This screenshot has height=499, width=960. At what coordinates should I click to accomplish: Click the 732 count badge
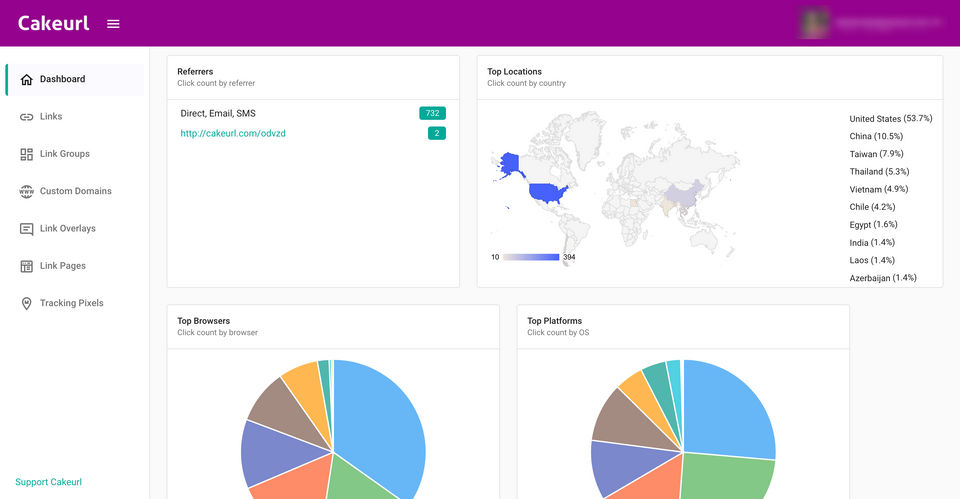(432, 113)
